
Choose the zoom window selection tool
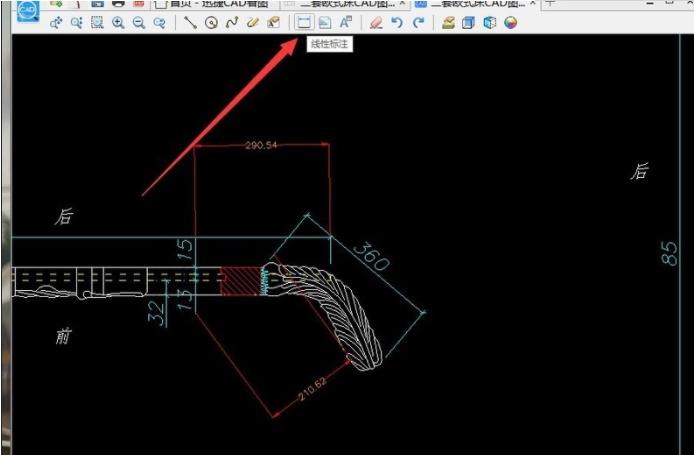pyautogui.click(x=97, y=23)
